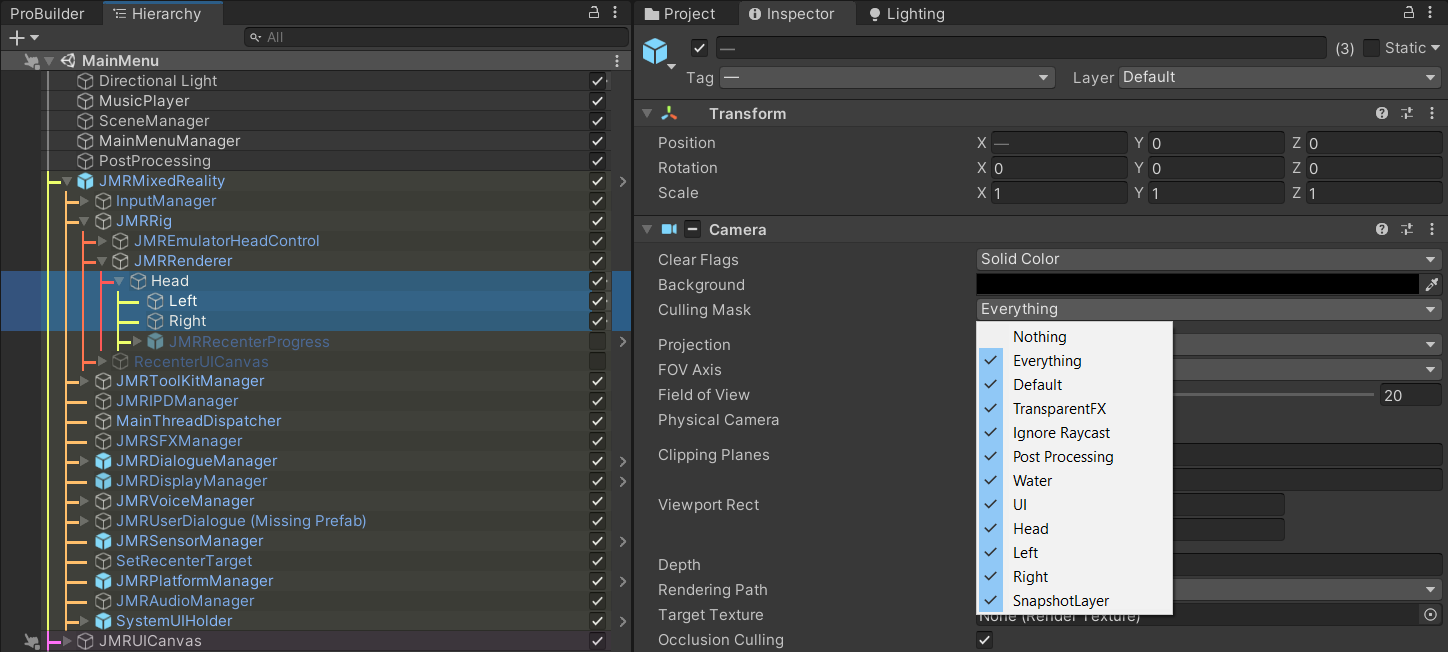This screenshot has height=652, width=1448.
Task: Open the Transform component help icon
Action: [x=1382, y=114]
